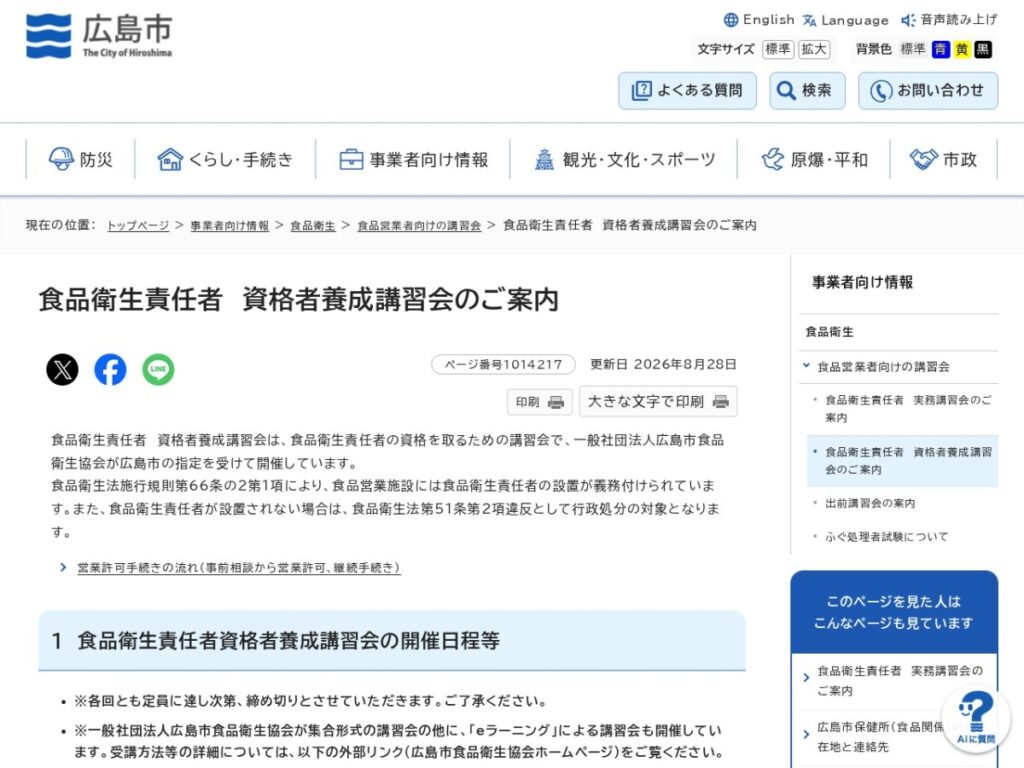Open お問い合わせ contact page

click(928, 90)
